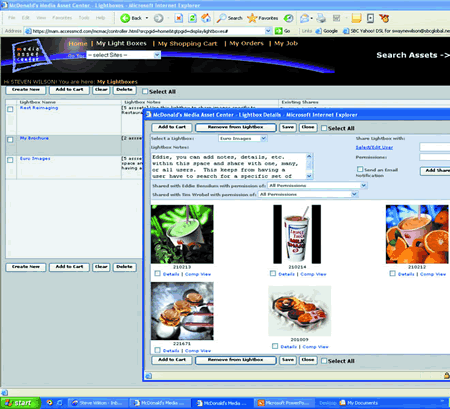Viewport: 450px width, 409px height.
Task: Open My Shopping Cart tab
Action: click(x=187, y=44)
